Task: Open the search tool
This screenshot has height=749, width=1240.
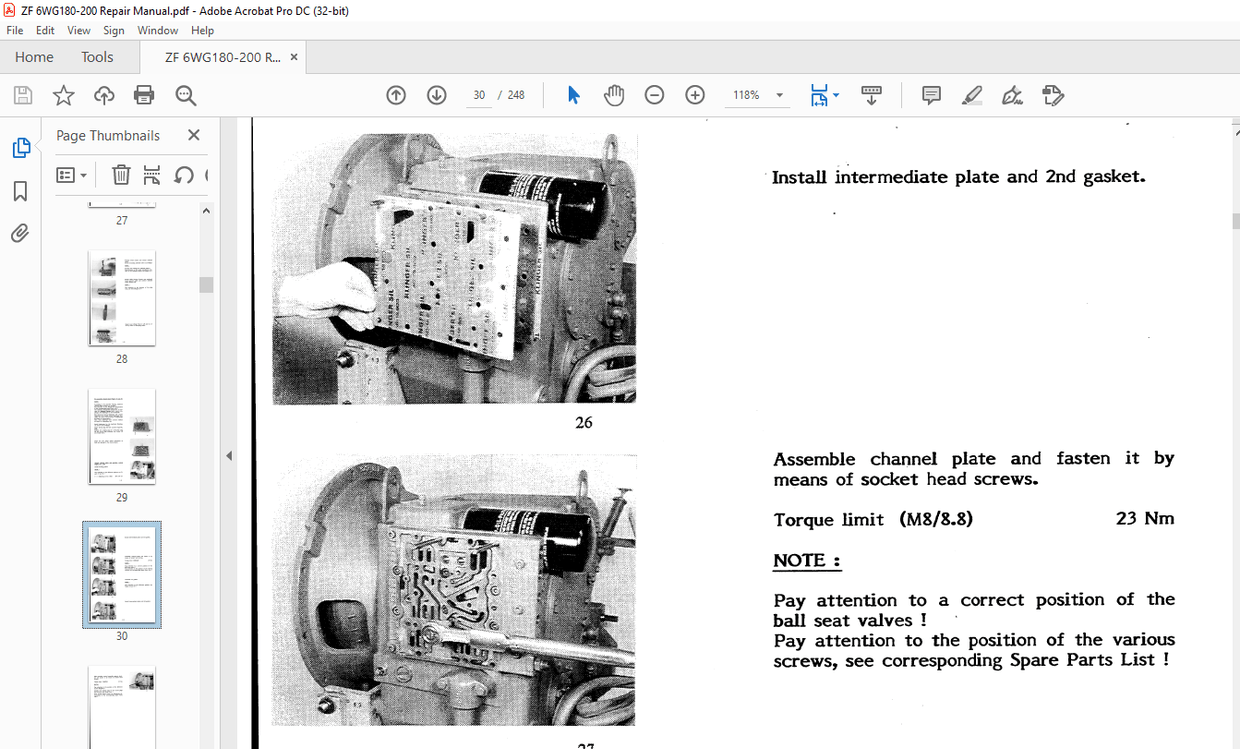Action: pos(185,95)
